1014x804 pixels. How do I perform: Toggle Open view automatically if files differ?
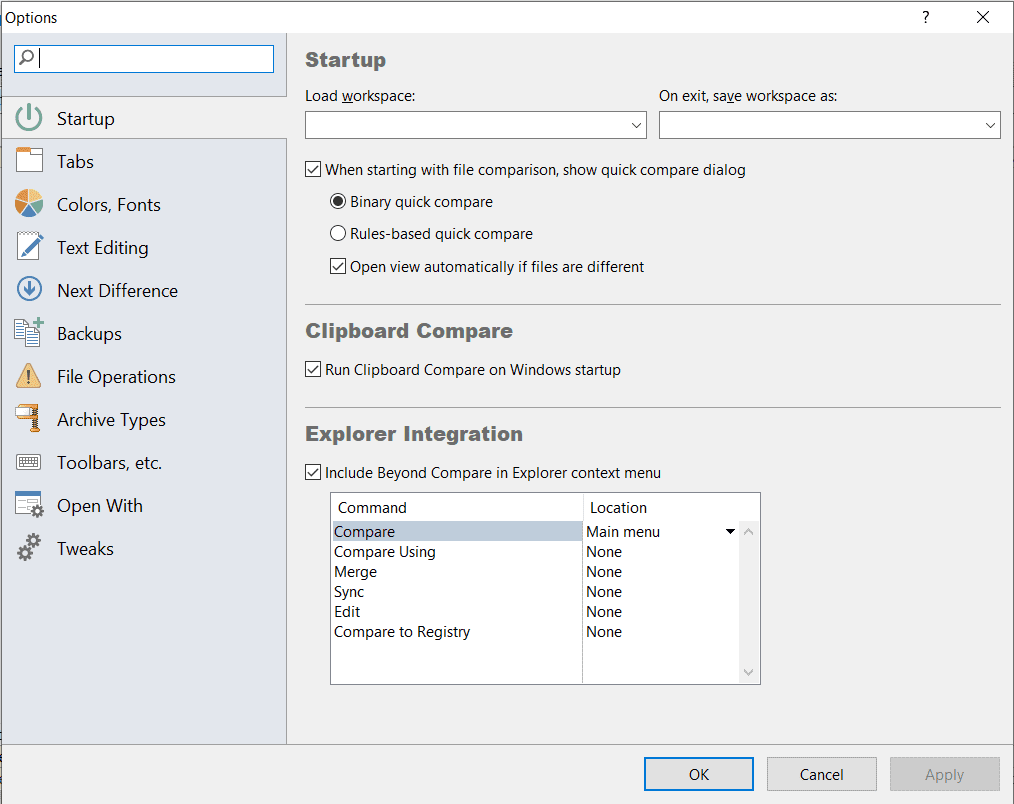338,266
